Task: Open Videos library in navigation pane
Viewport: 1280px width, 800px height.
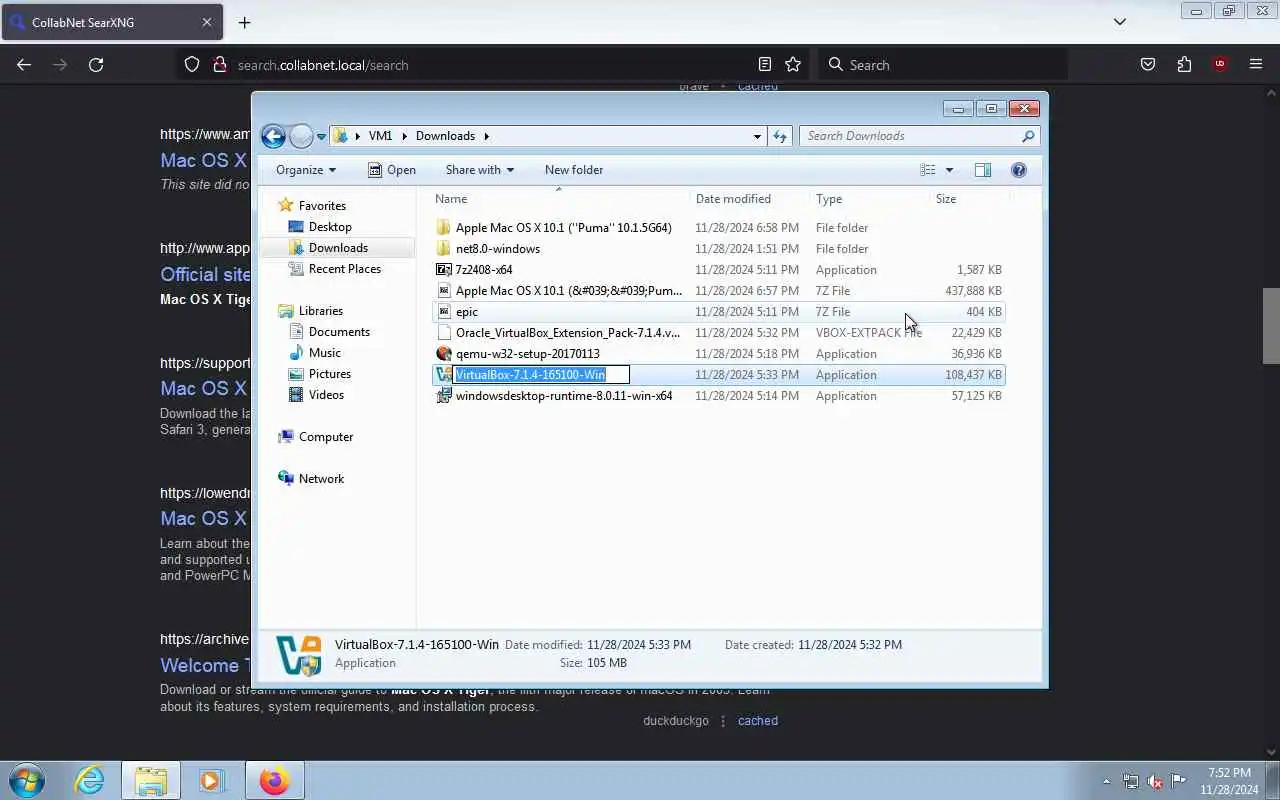Action: click(326, 395)
